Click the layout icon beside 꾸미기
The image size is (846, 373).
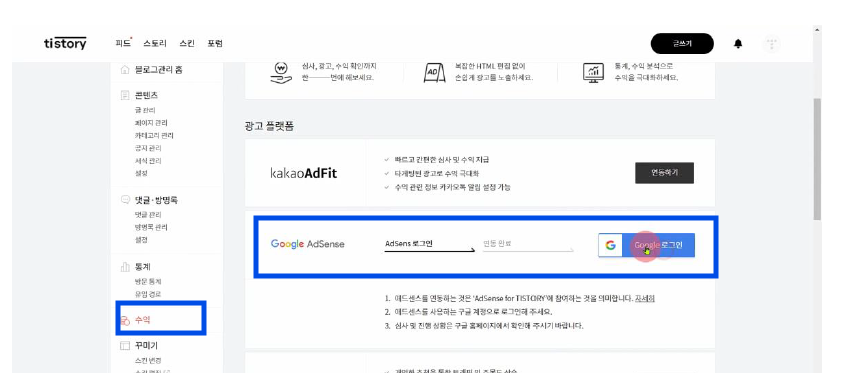pos(125,345)
